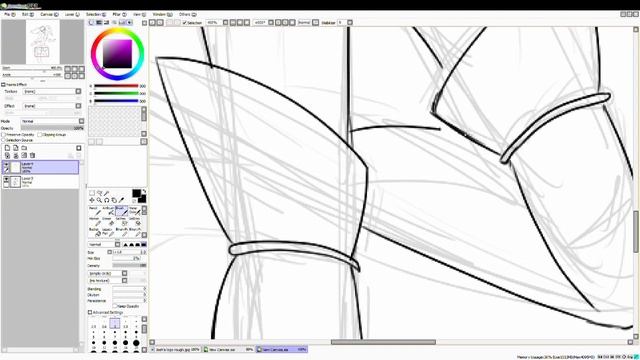This screenshot has height=360, width=640.
Task: Select the Zoom magnifier tool
Action: click(x=99, y=200)
